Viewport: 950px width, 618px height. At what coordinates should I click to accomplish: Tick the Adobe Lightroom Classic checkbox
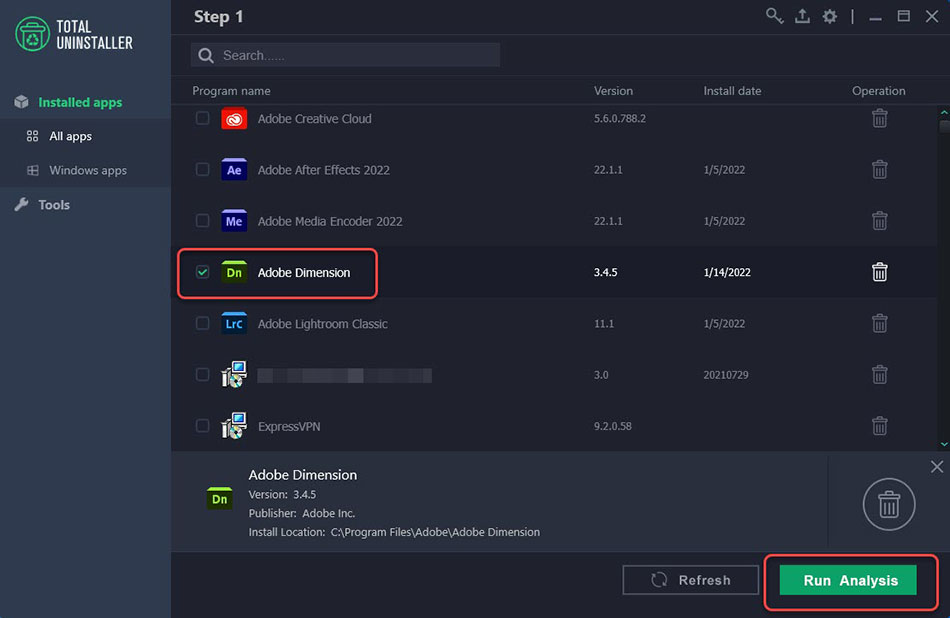tap(202, 324)
